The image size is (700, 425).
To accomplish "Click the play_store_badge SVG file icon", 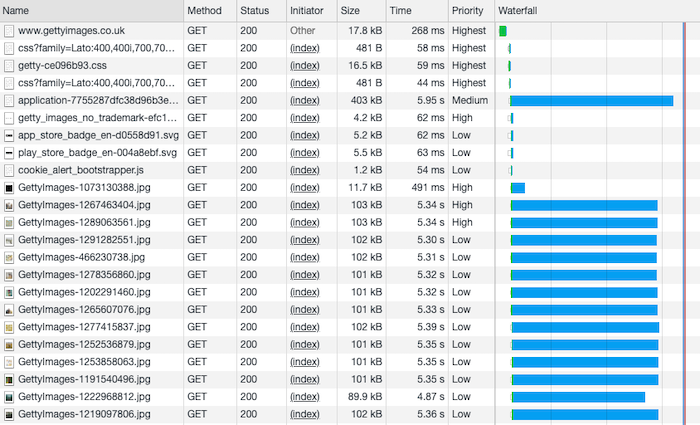I will tap(9, 153).
